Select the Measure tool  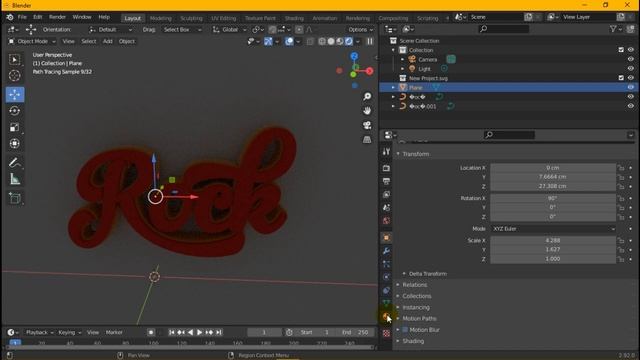tap(15, 179)
